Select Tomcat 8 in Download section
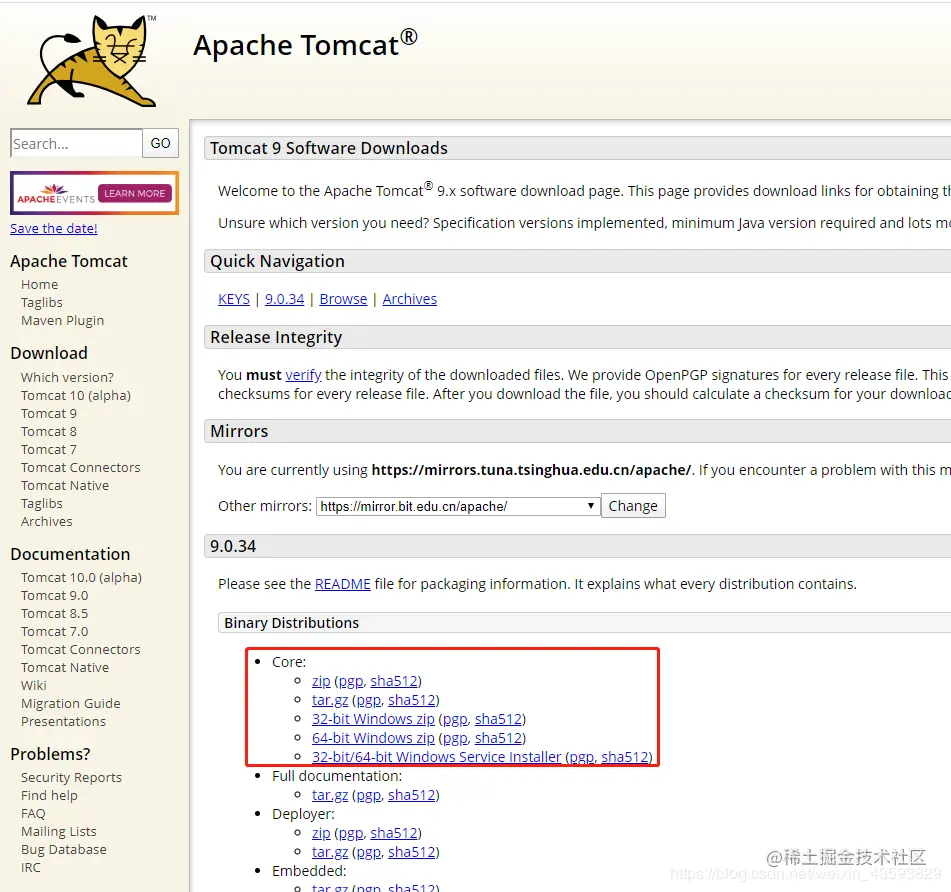The image size is (951, 892). tap(49, 432)
